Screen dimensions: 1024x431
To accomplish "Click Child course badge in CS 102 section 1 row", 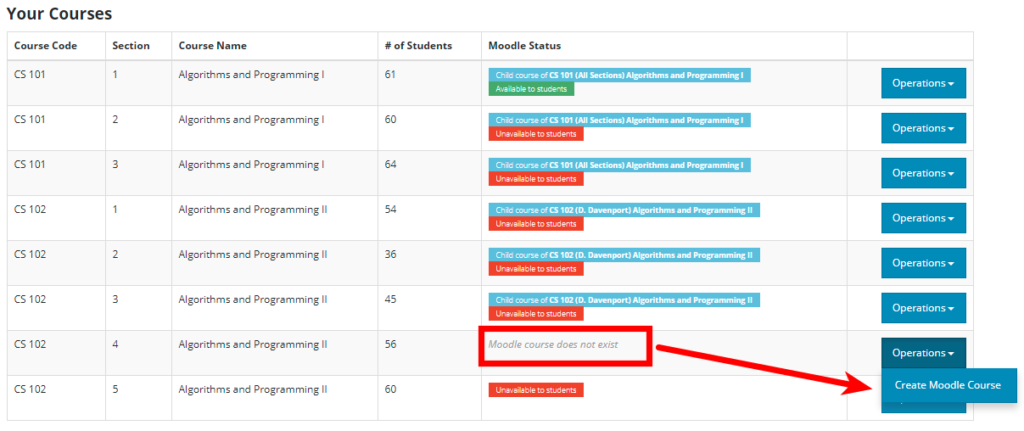I will (x=624, y=210).
